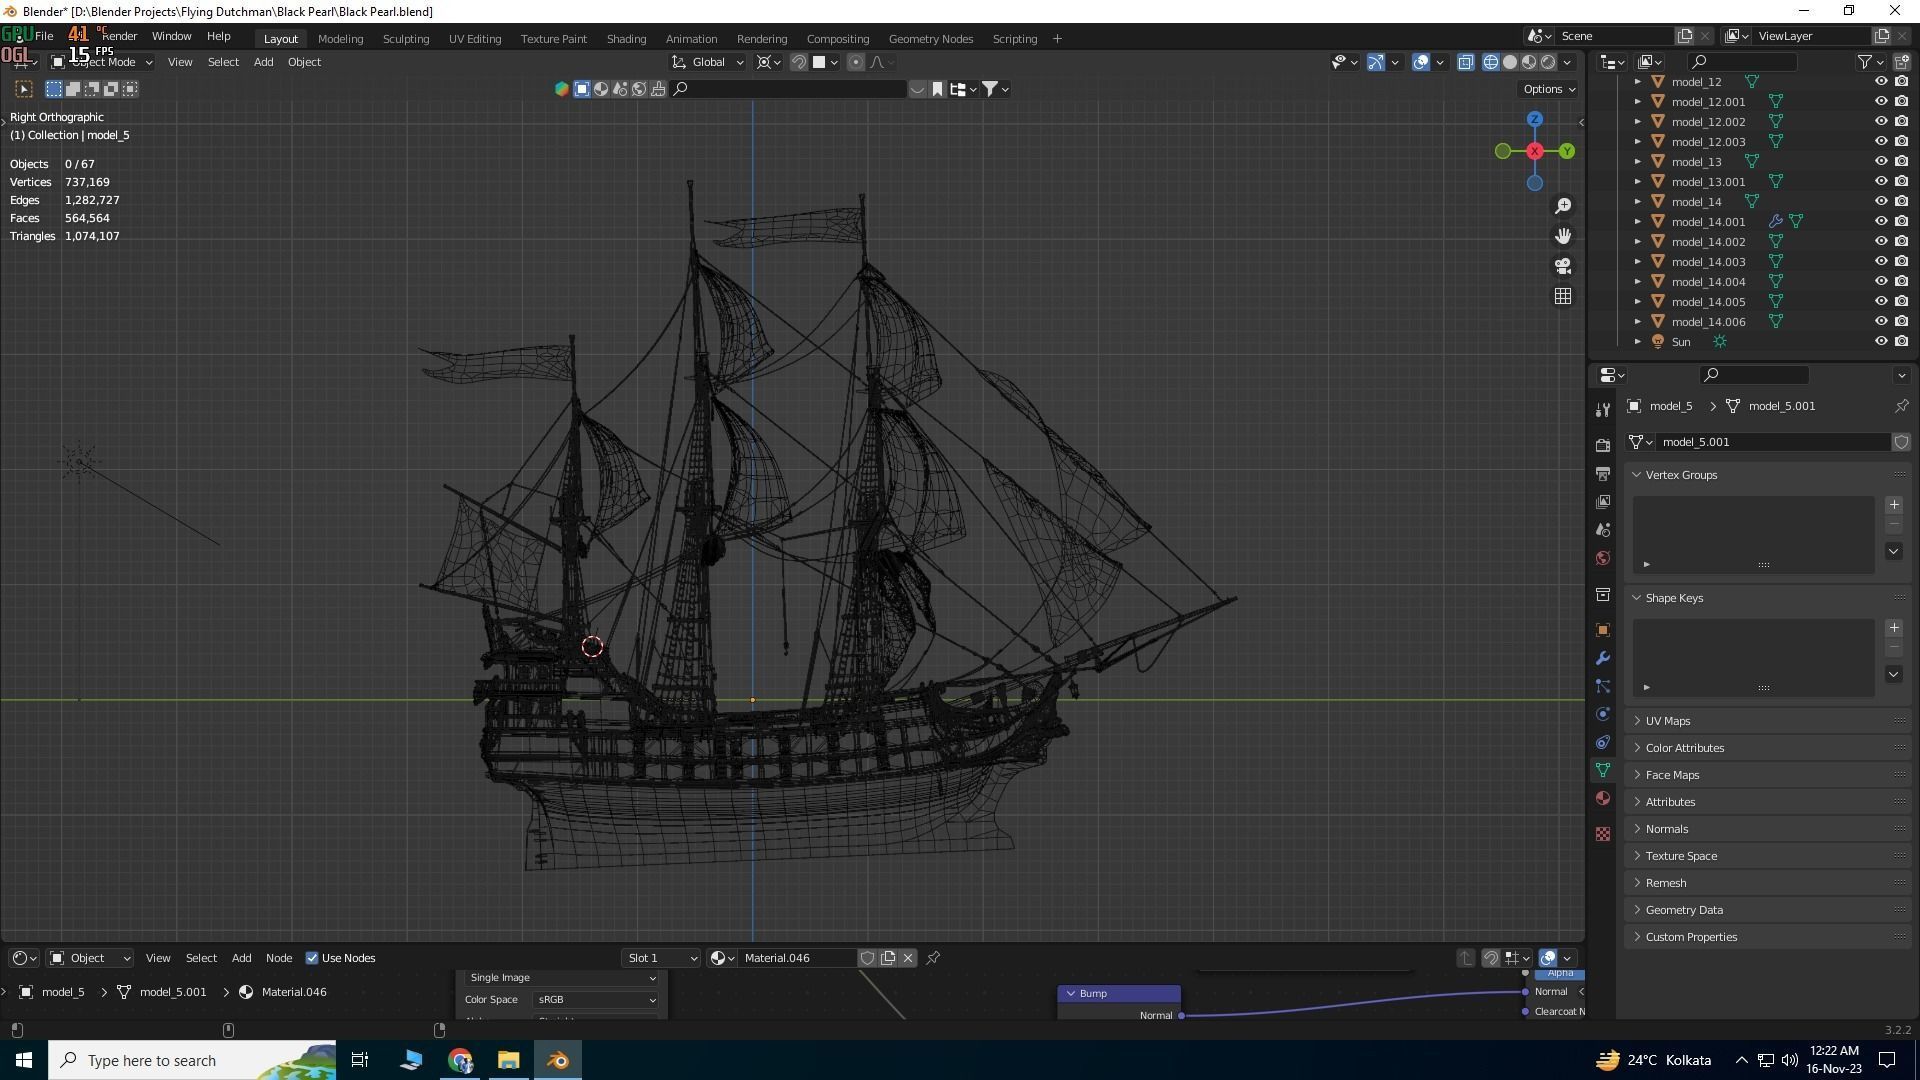The image size is (1920, 1080).
Task: Toggle Use Nodes checkbox
Action: click(x=312, y=958)
